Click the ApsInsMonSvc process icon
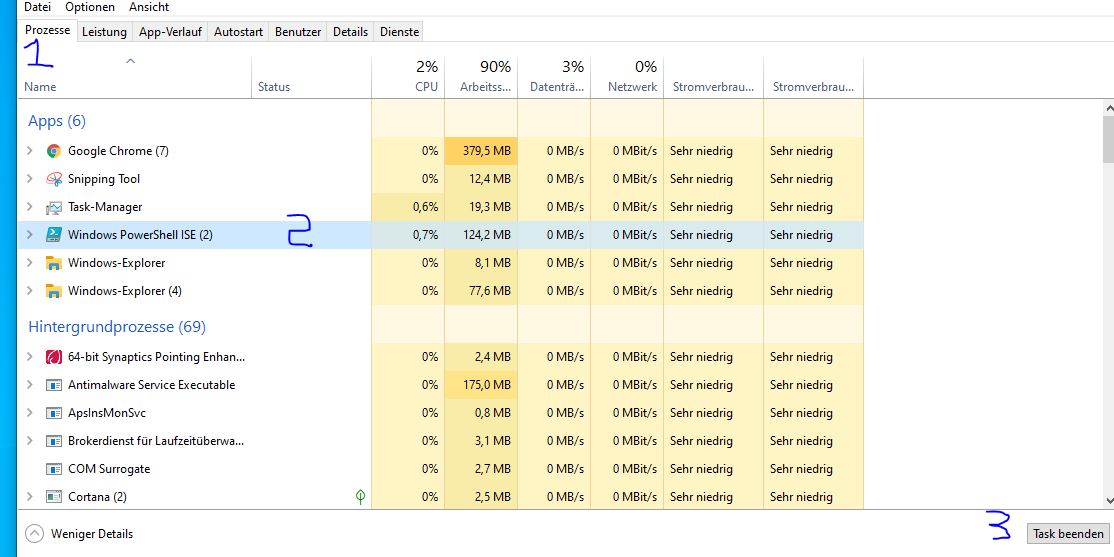Viewport: 1114px width, 557px height. (x=53, y=413)
